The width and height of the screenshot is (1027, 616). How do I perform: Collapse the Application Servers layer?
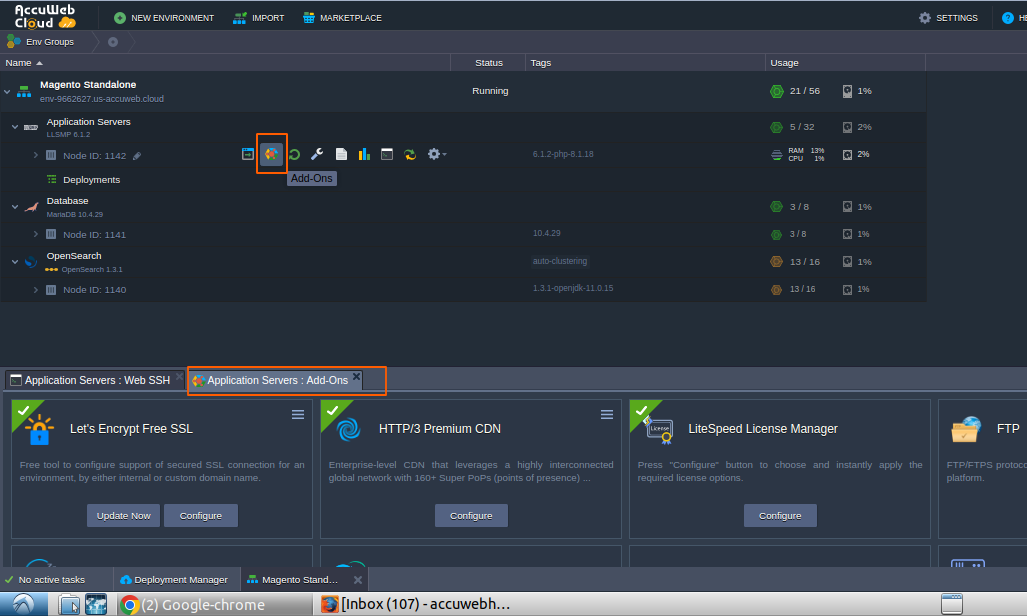15,127
